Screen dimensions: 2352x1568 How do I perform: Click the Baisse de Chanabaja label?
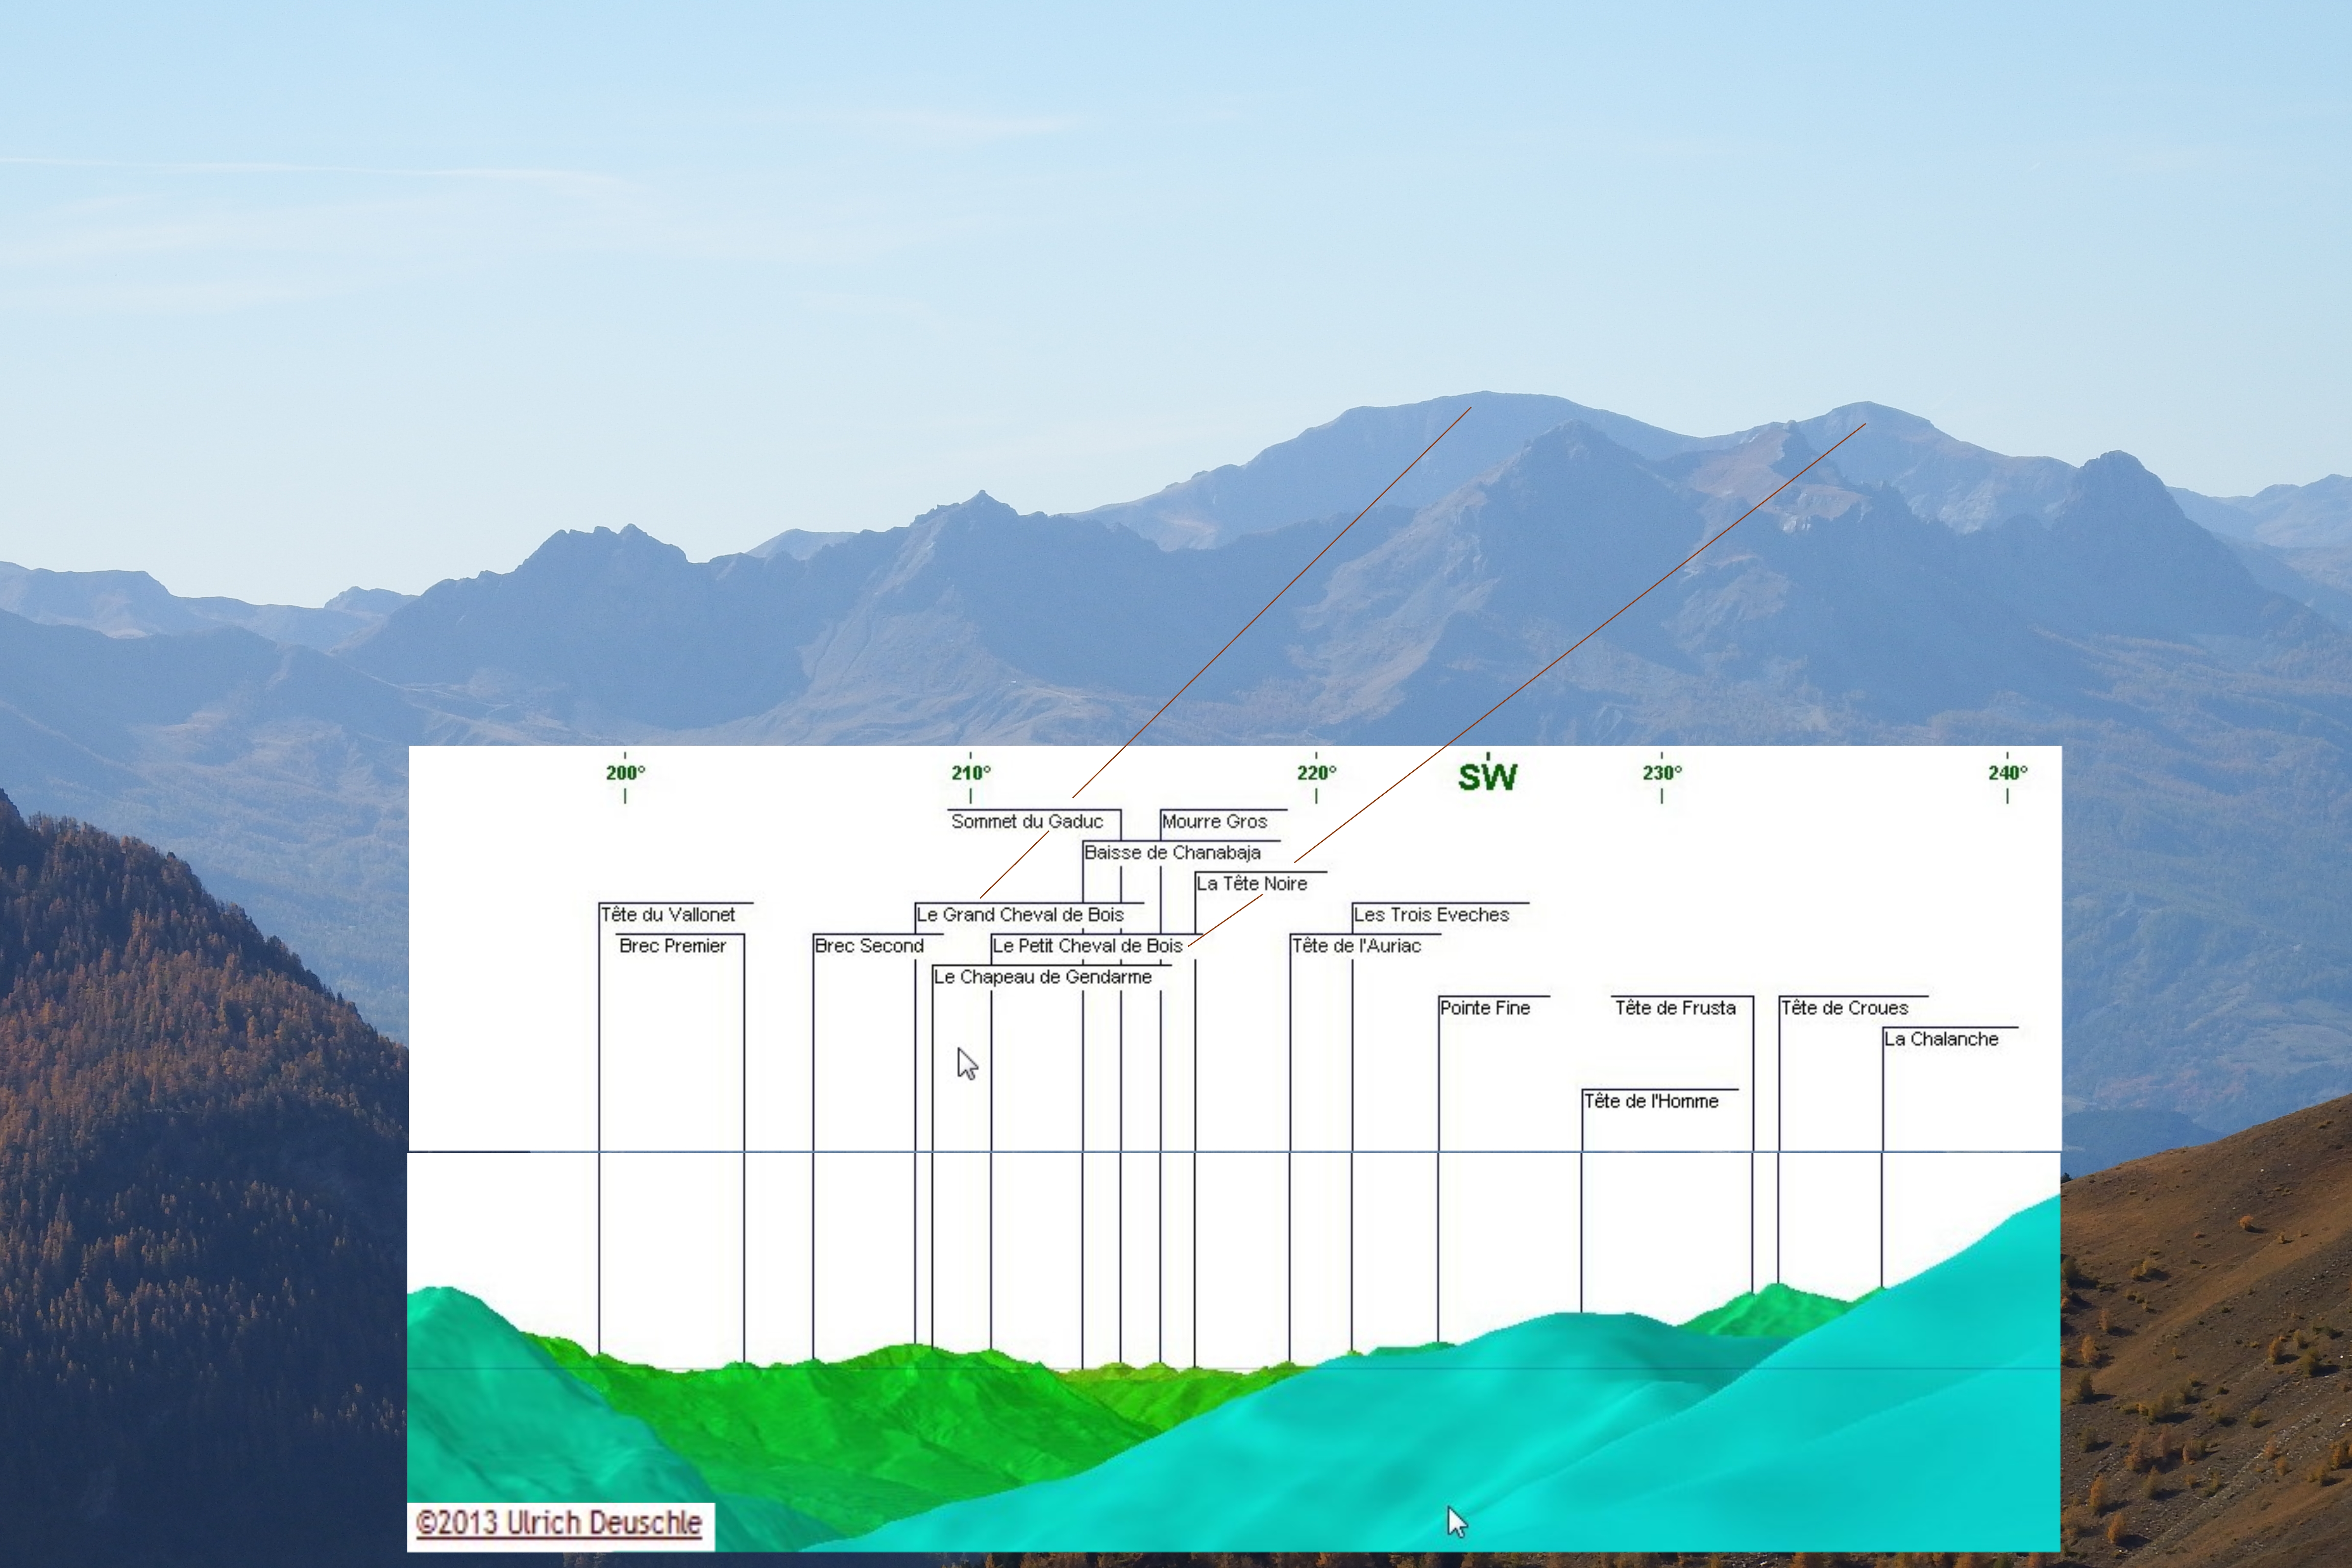coord(1172,852)
